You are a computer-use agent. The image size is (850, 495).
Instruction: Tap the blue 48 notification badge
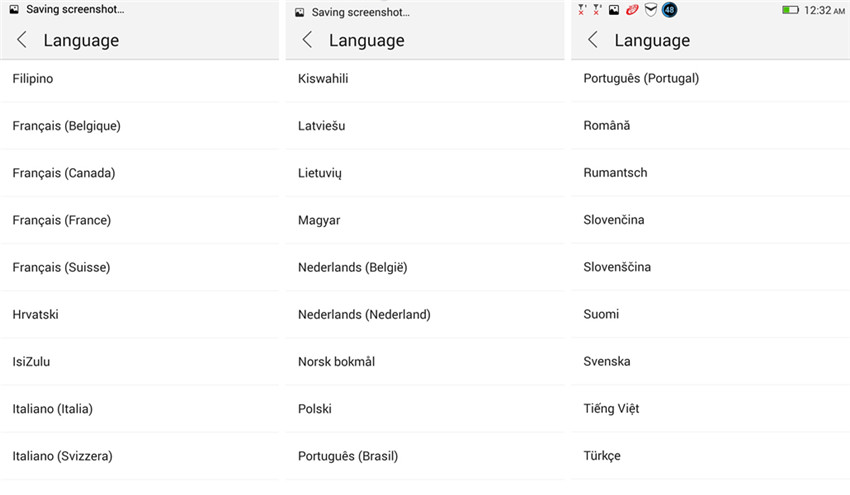coord(669,10)
